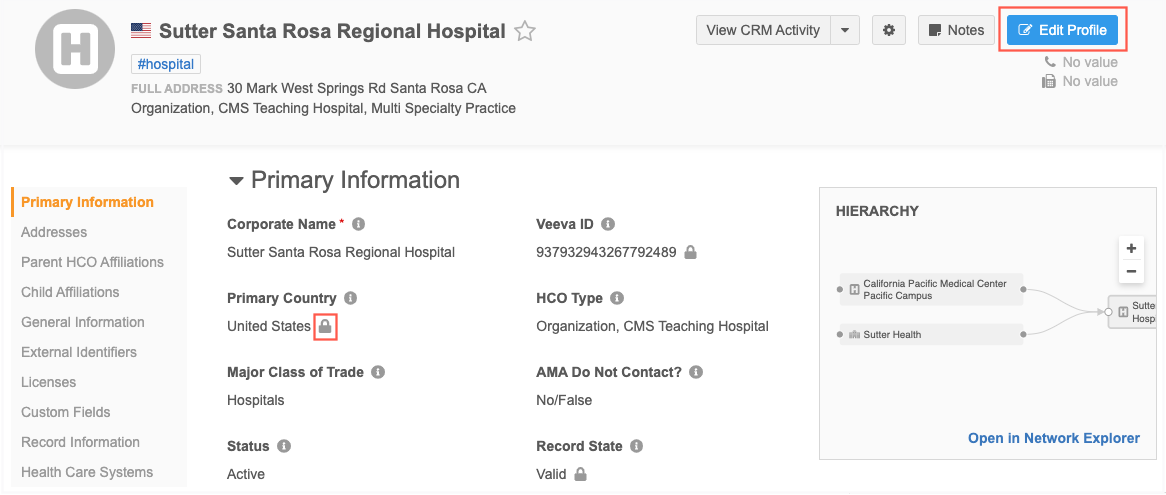Click info icon next to AMA Do Not Contact

[x=696, y=372]
